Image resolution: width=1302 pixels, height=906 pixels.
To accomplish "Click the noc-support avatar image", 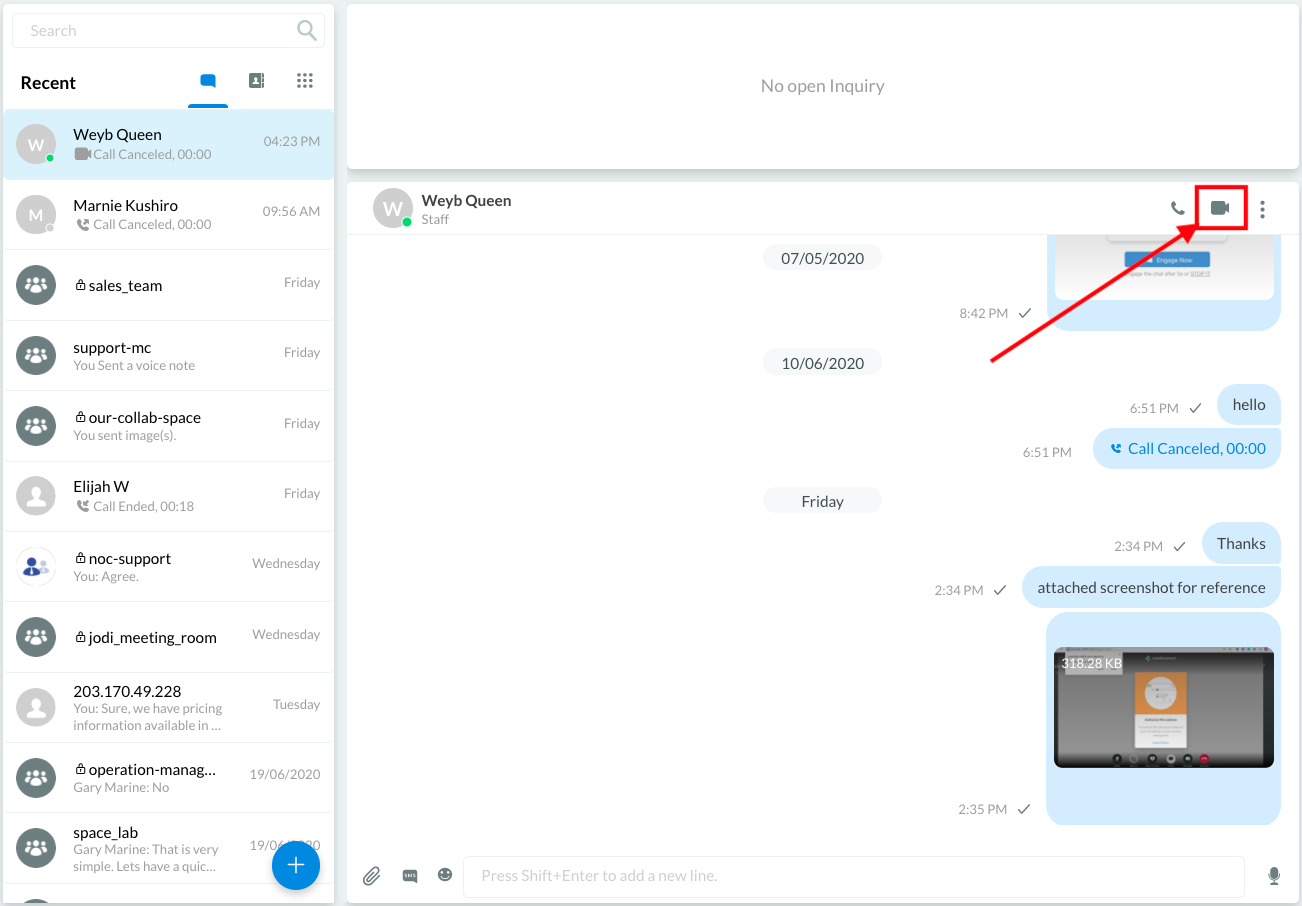I will [36, 567].
